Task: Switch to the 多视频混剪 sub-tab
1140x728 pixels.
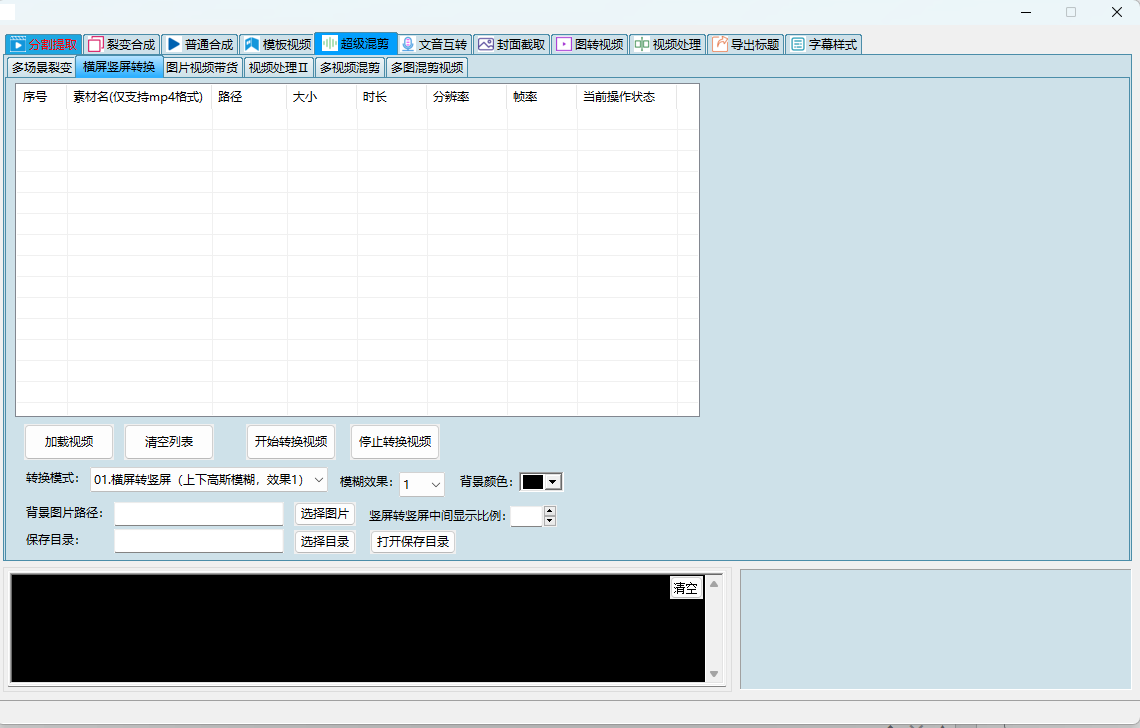Action: [x=350, y=68]
